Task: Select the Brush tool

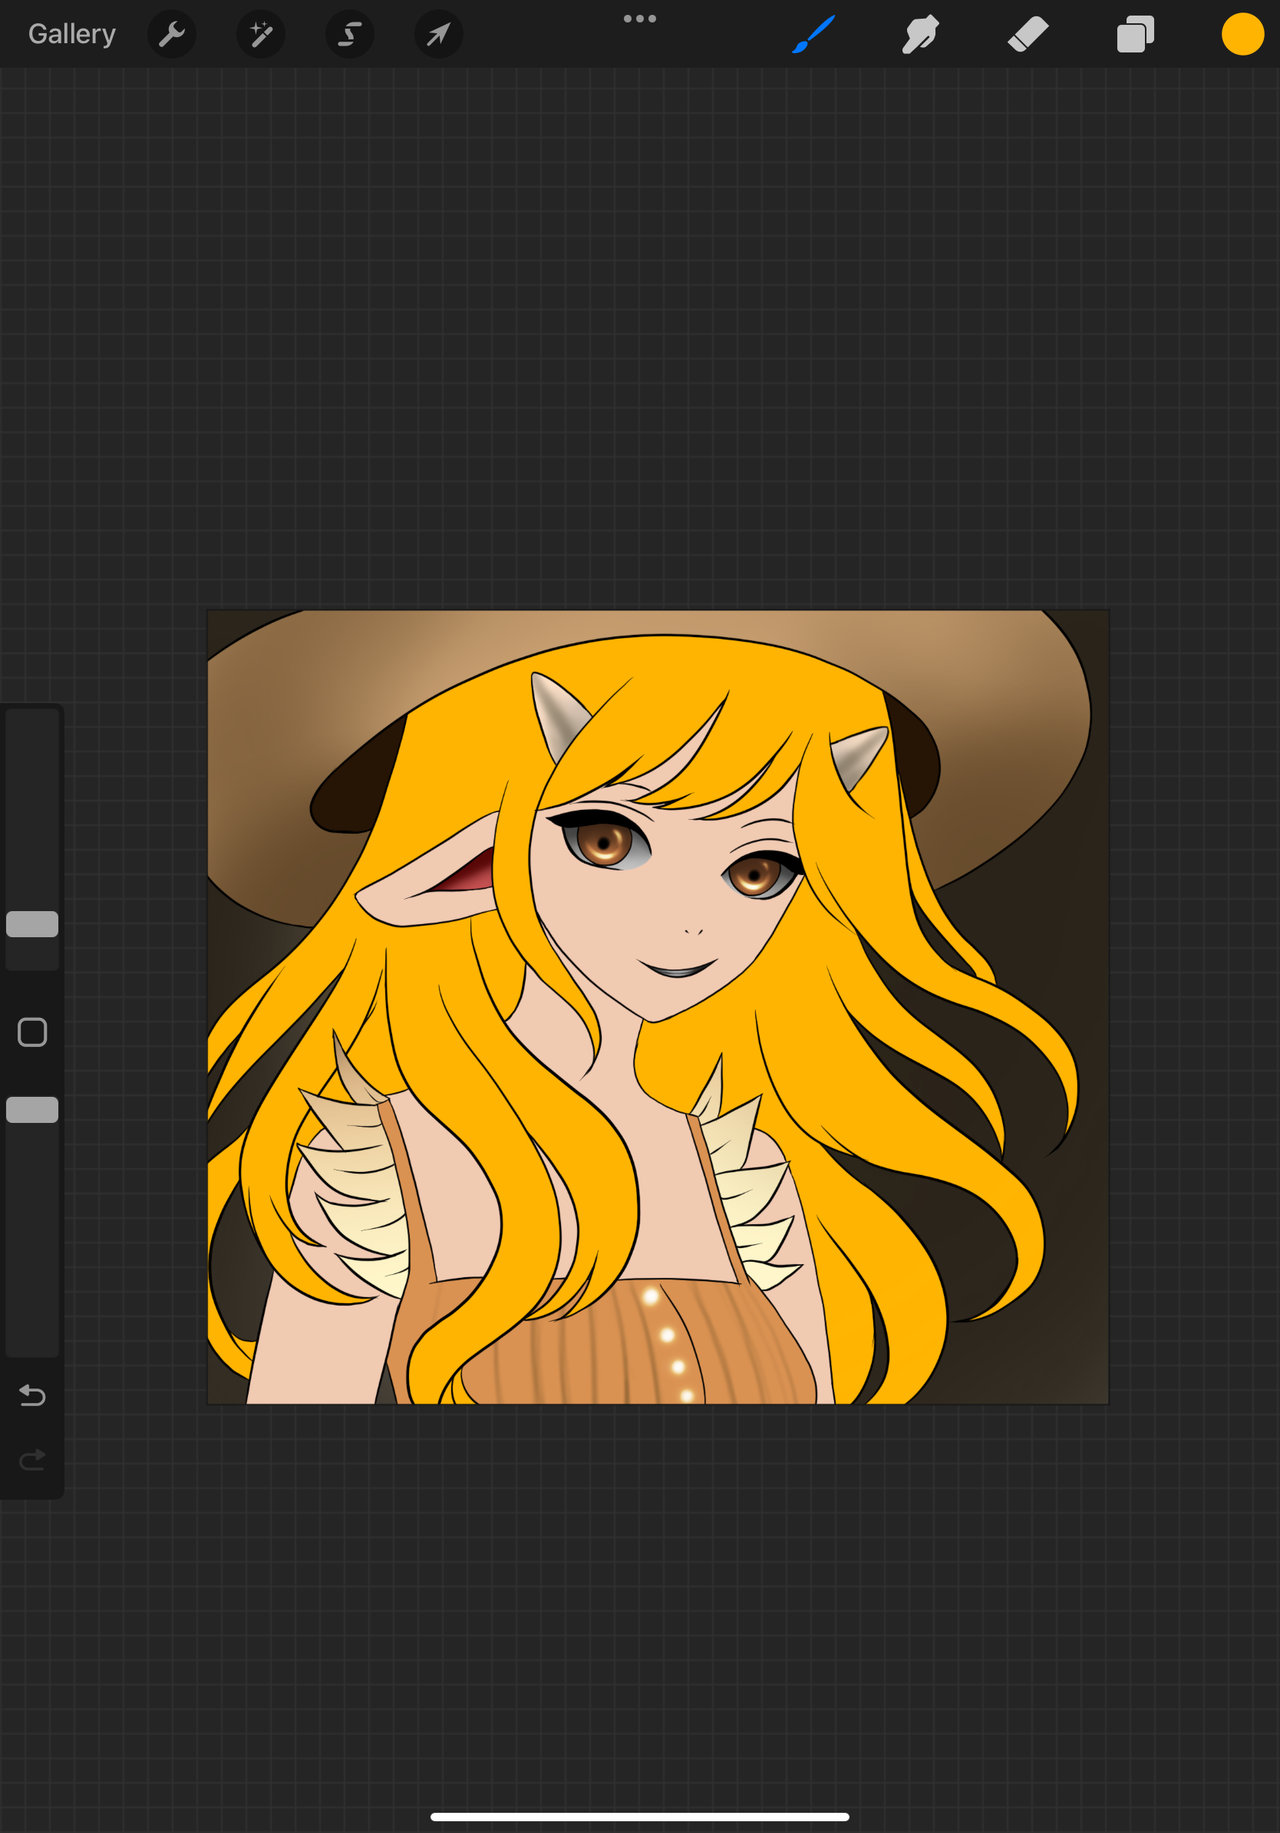Action: 813,34
